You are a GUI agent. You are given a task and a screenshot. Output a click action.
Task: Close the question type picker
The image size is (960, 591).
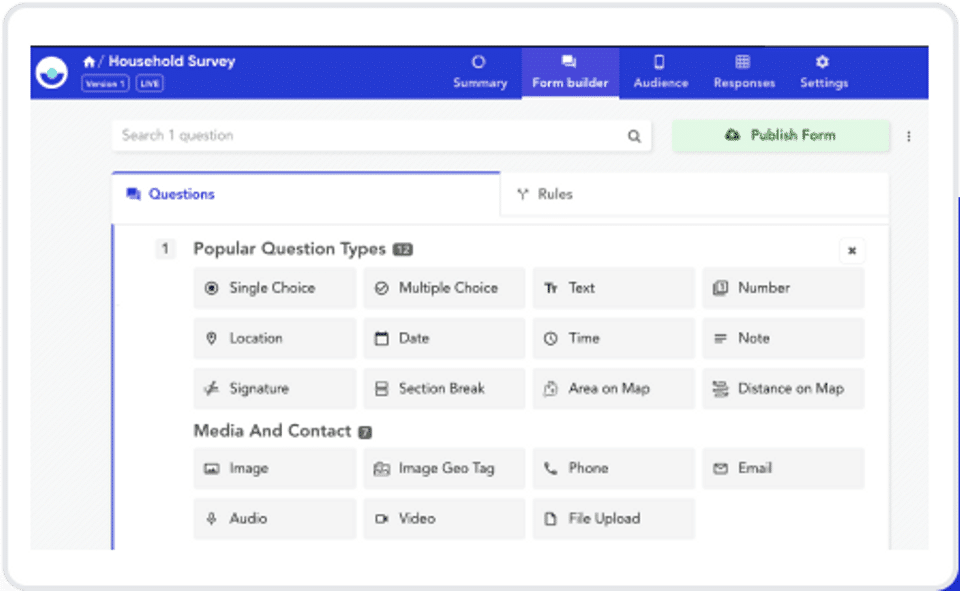(852, 250)
